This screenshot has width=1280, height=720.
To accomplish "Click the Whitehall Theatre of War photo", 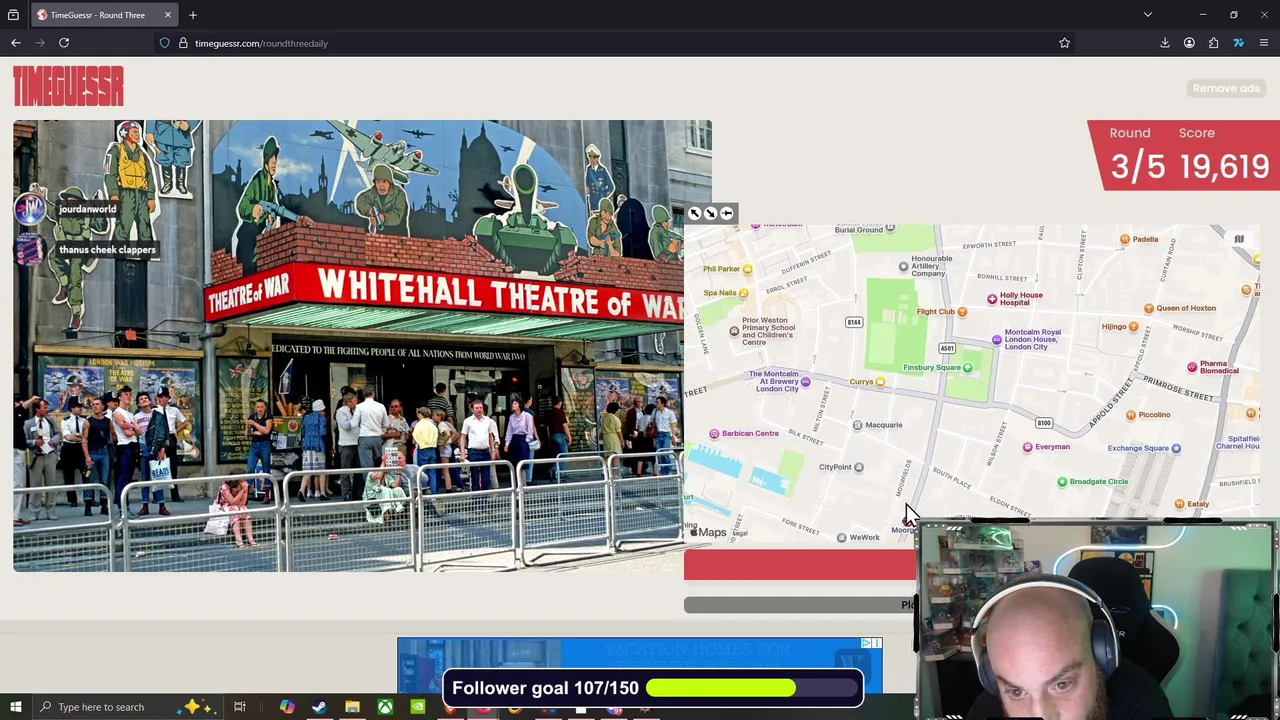I will [x=363, y=346].
